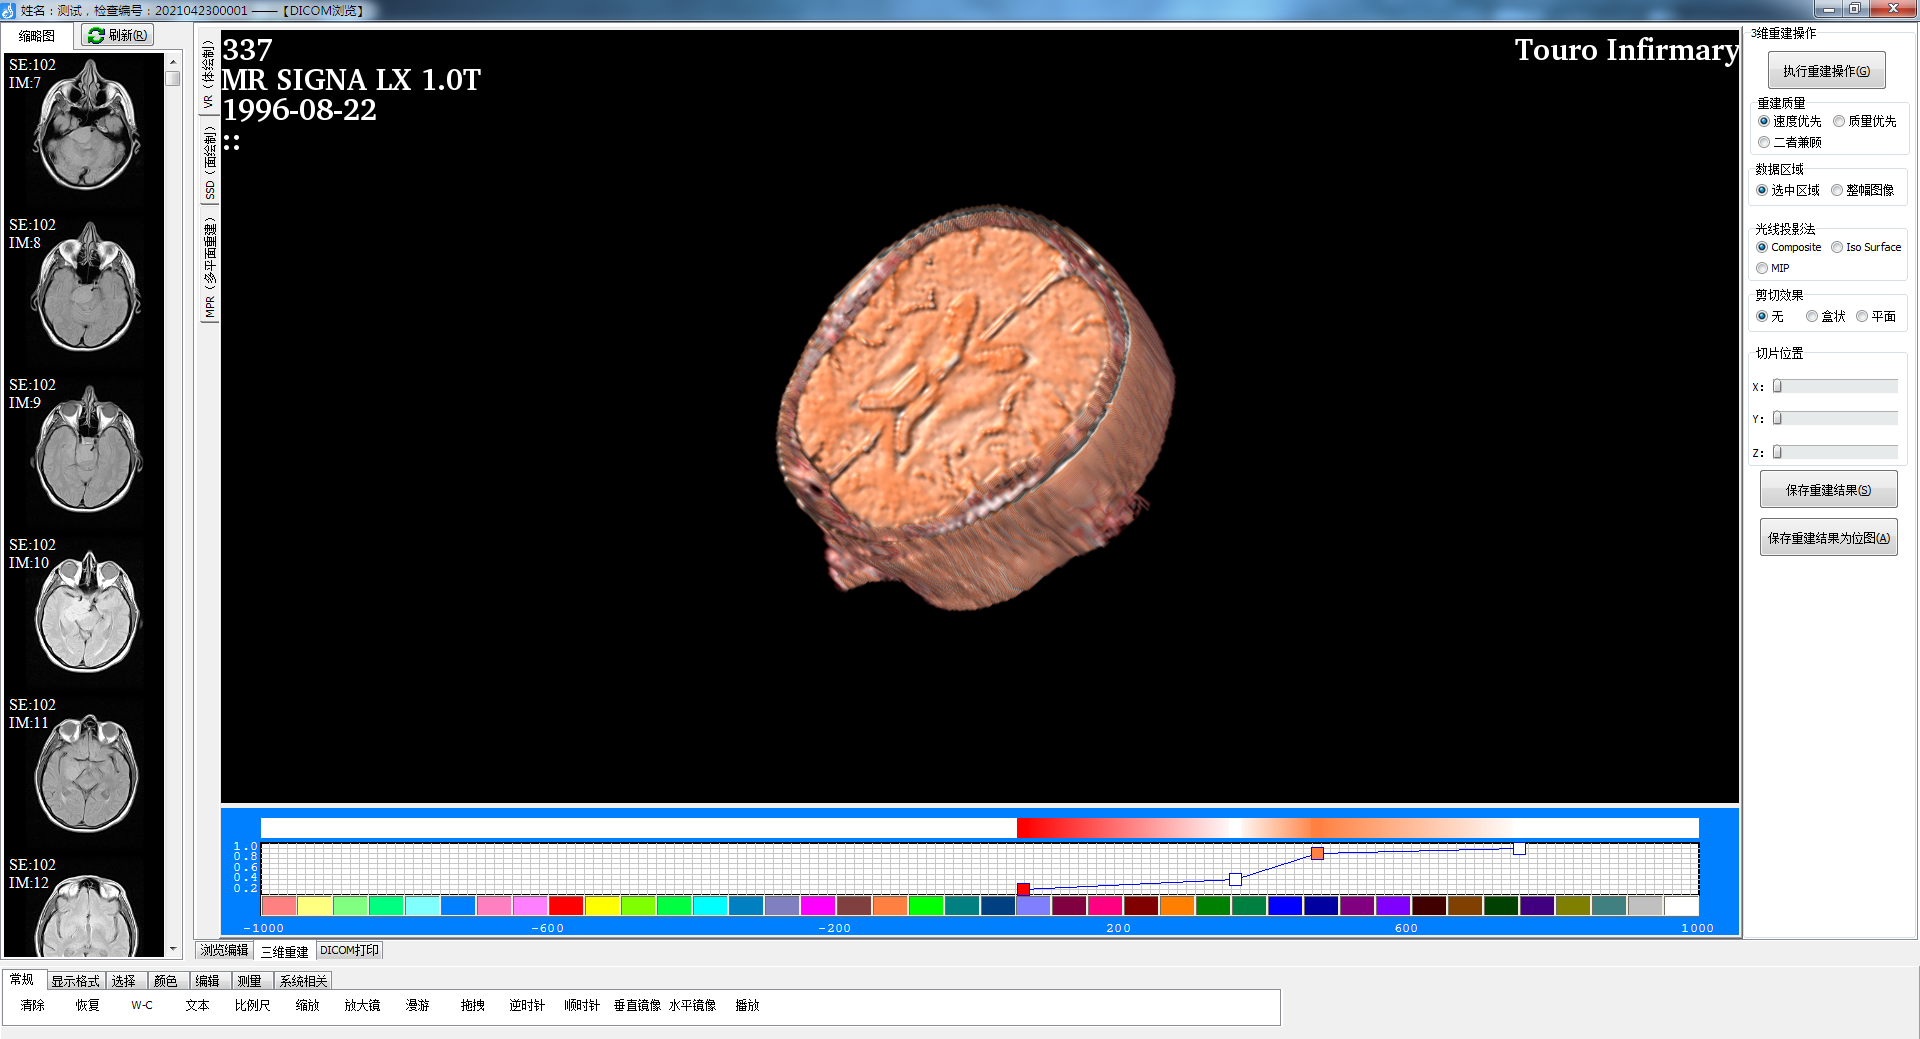Viewport: 1920px width, 1039px height.
Task: Click thumbnail list scroll-down arrow
Action: click(x=173, y=949)
